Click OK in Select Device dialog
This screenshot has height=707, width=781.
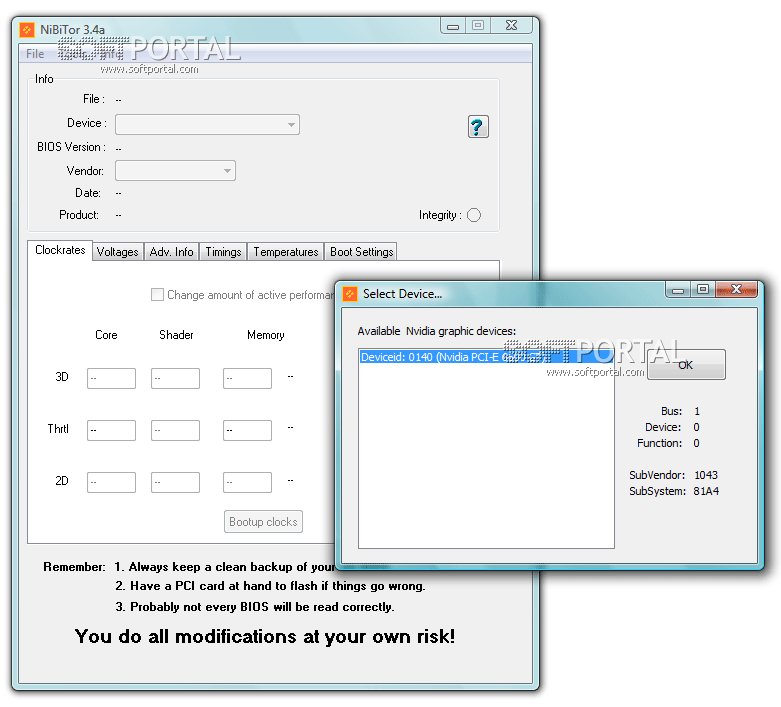(x=686, y=365)
